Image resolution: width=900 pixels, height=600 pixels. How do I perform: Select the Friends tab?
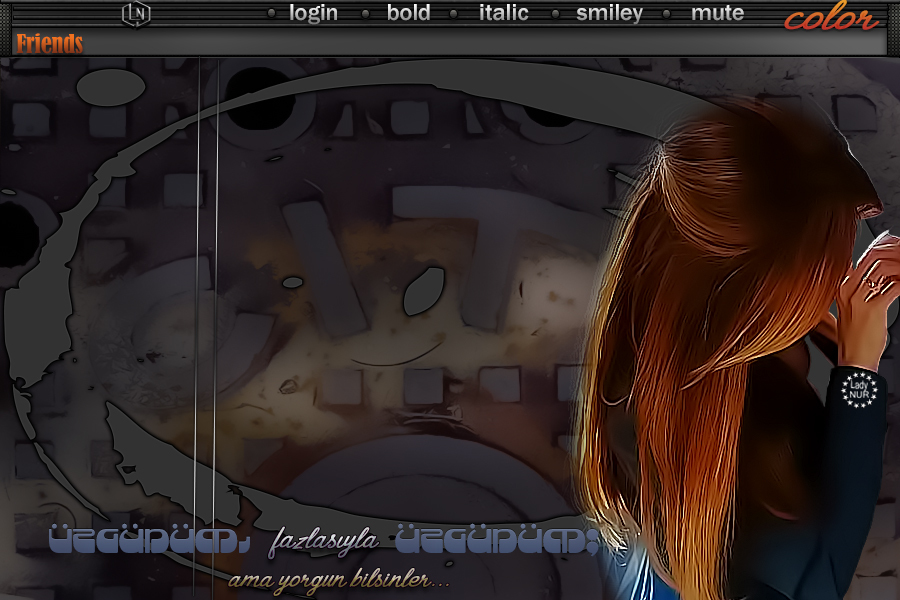pos(49,43)
